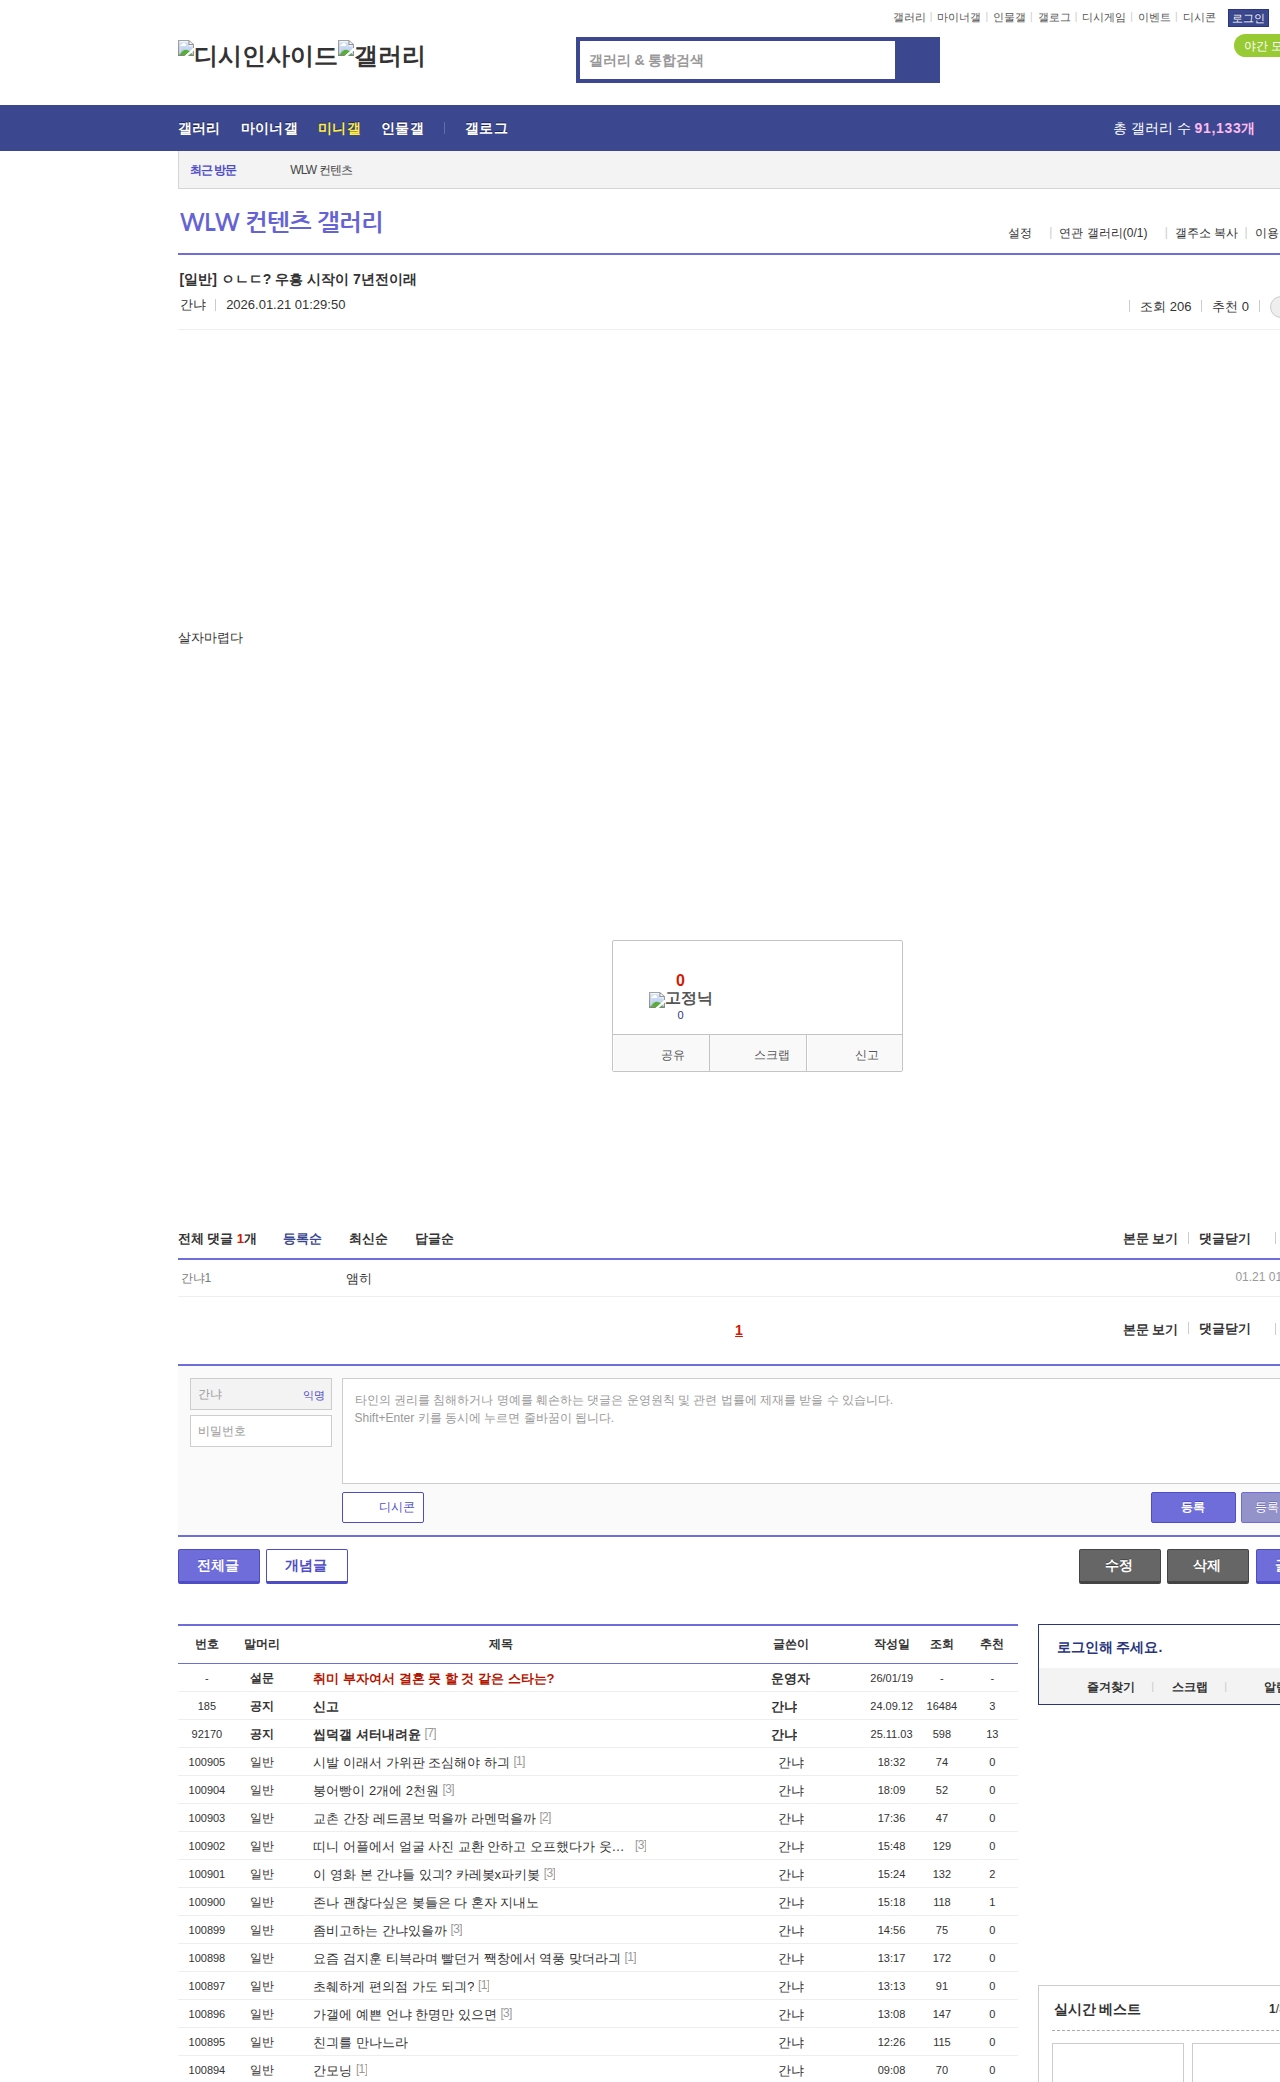
Task: Open the 미니갤 tab in navigation
Action: point(339,129)
